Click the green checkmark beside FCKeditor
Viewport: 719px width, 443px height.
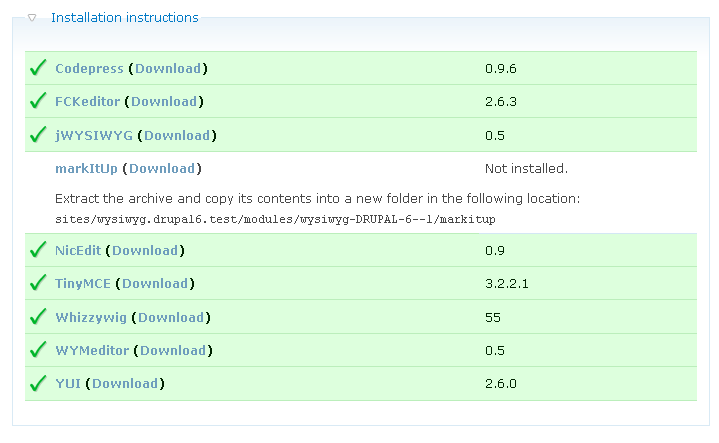38,100
